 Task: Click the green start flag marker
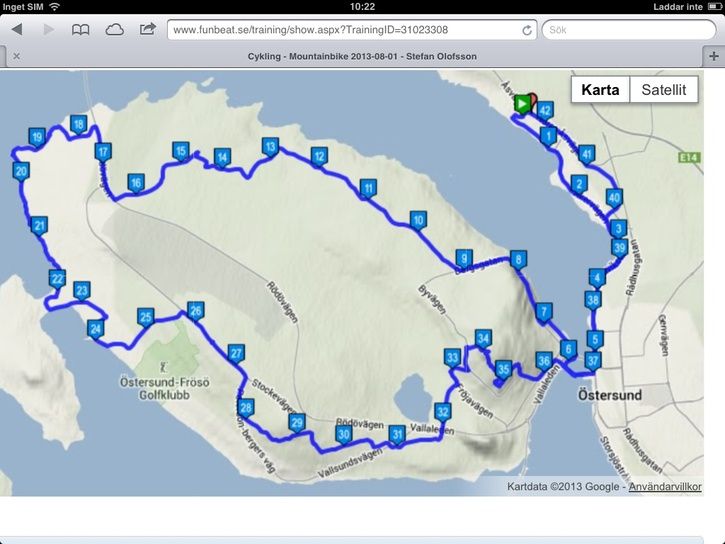[522, 104]
